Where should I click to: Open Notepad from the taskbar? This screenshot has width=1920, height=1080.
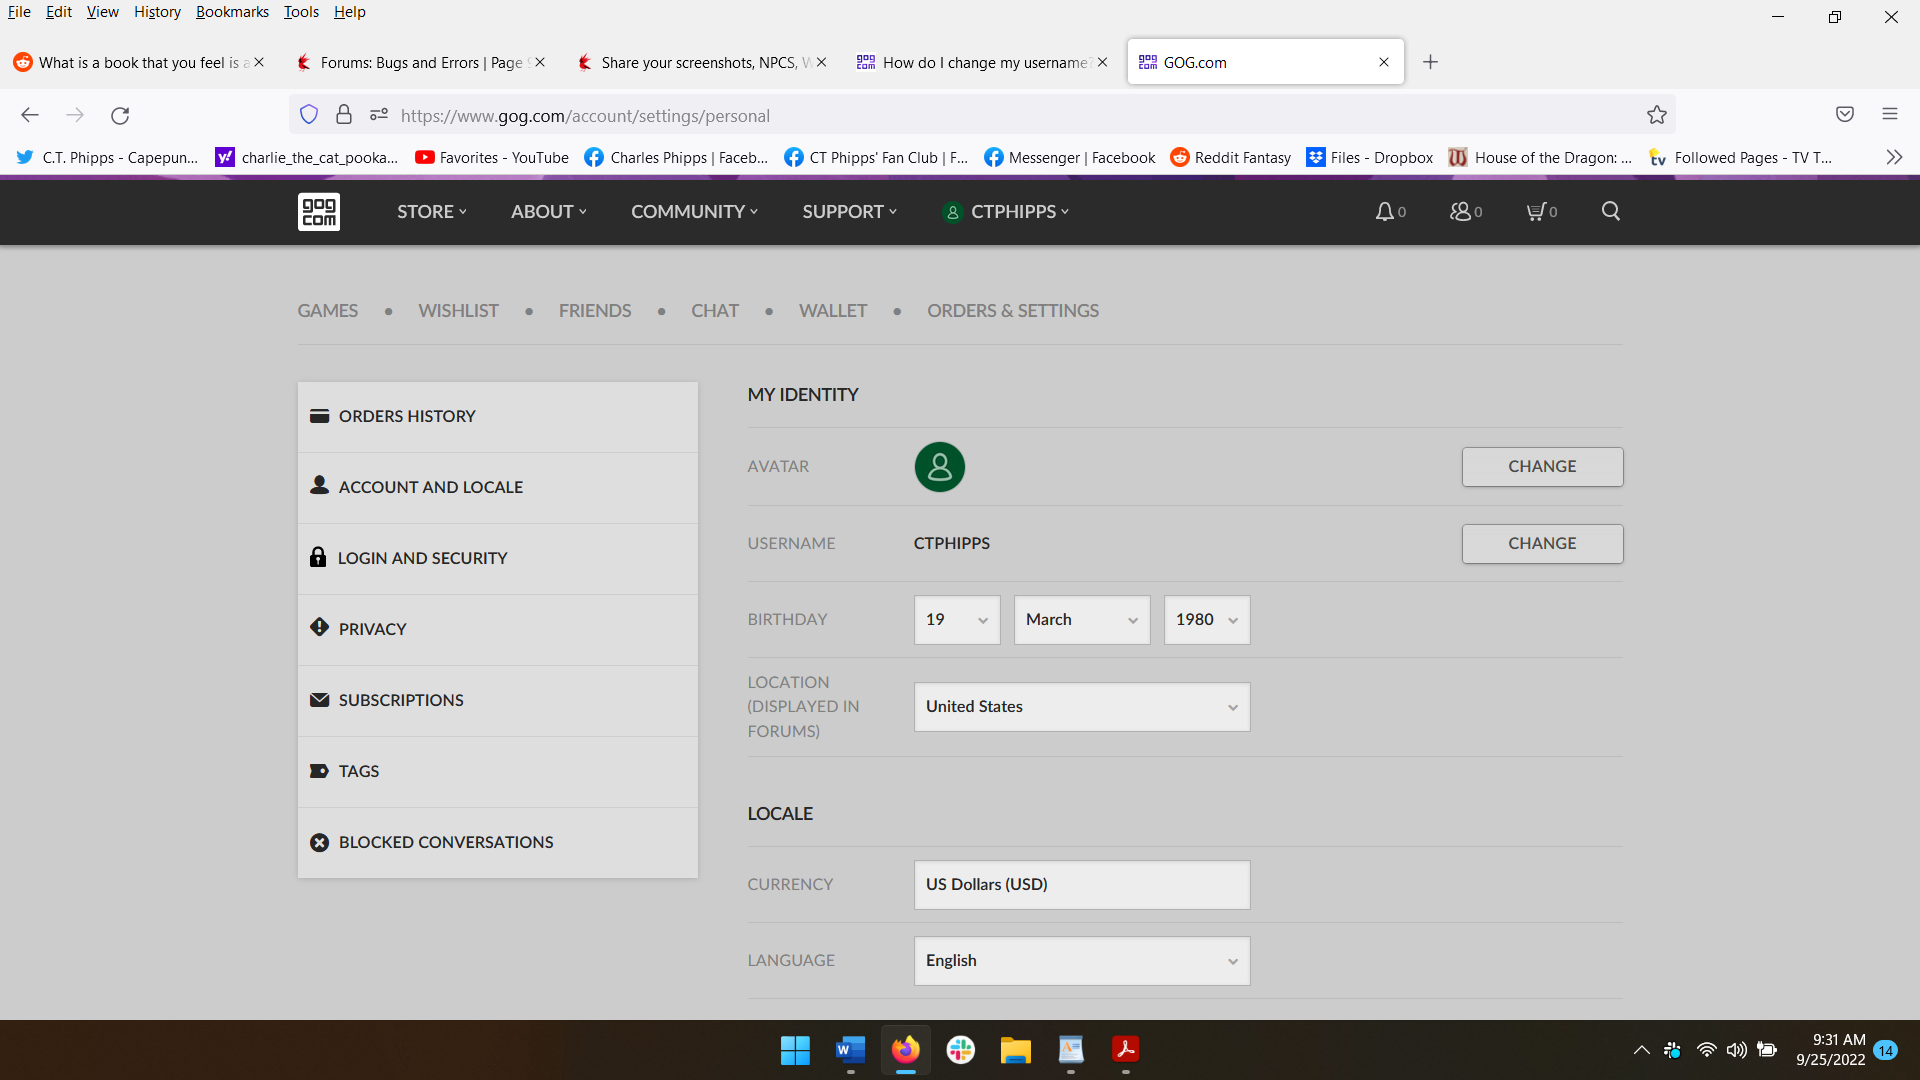point(1070,1050)
